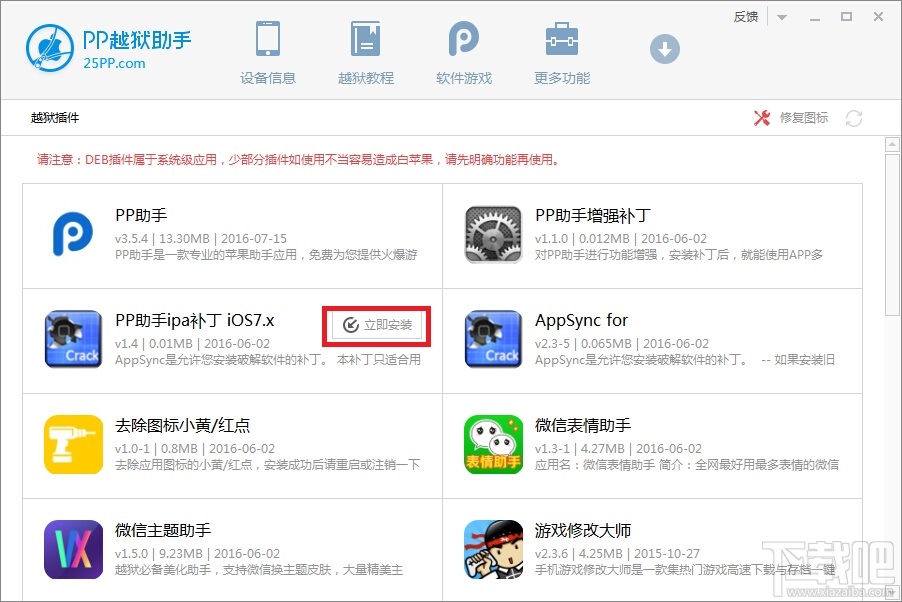
Task: Click 立即安装 to install PP助手ipa补丁
Action: 377,325
